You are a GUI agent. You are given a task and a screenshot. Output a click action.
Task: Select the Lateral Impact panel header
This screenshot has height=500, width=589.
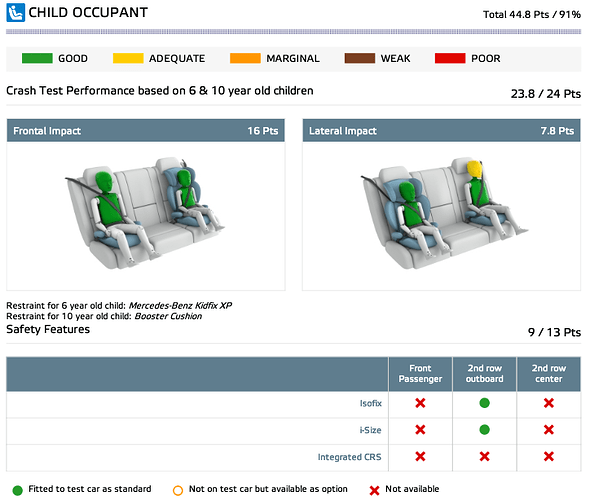pyautogui.click(x=441, y=131)
